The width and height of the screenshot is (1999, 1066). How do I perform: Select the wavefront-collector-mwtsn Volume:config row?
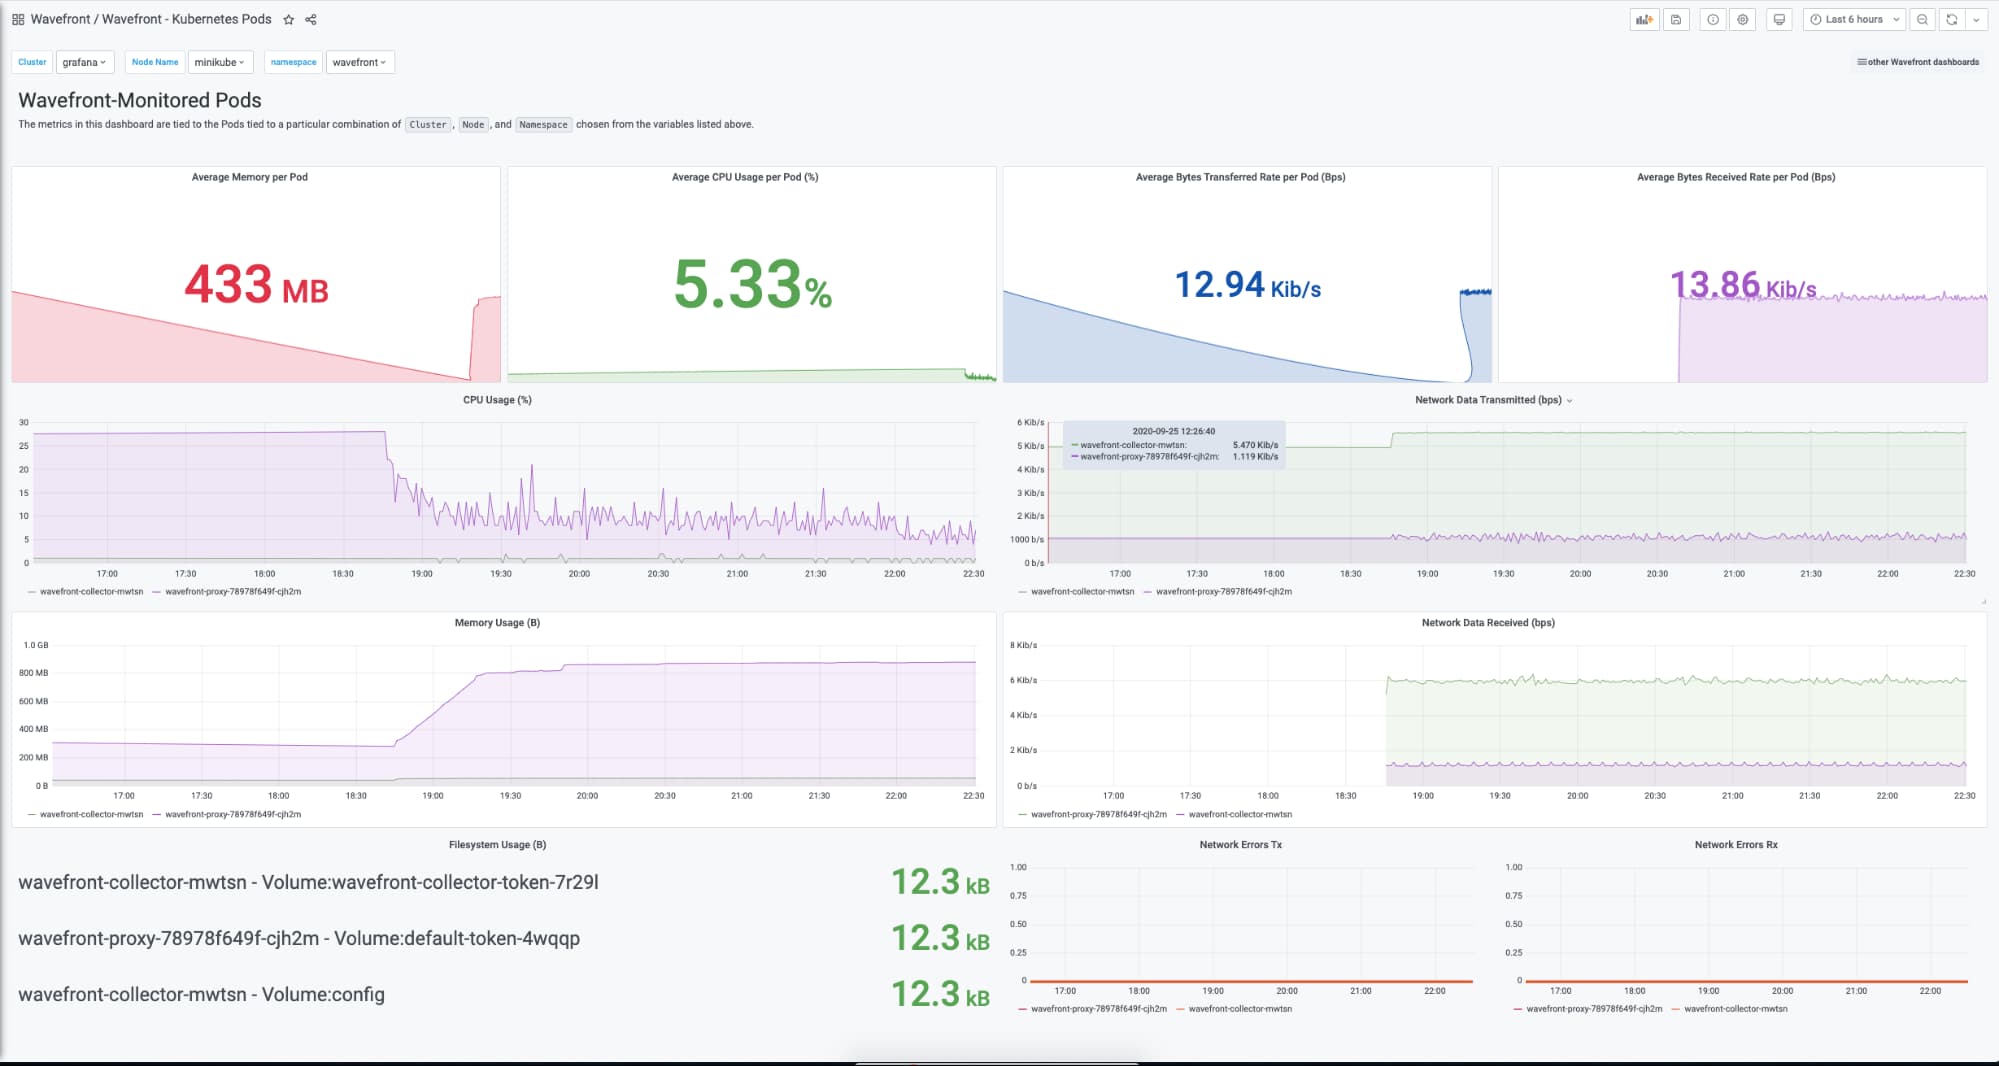(x=504, y=994)
